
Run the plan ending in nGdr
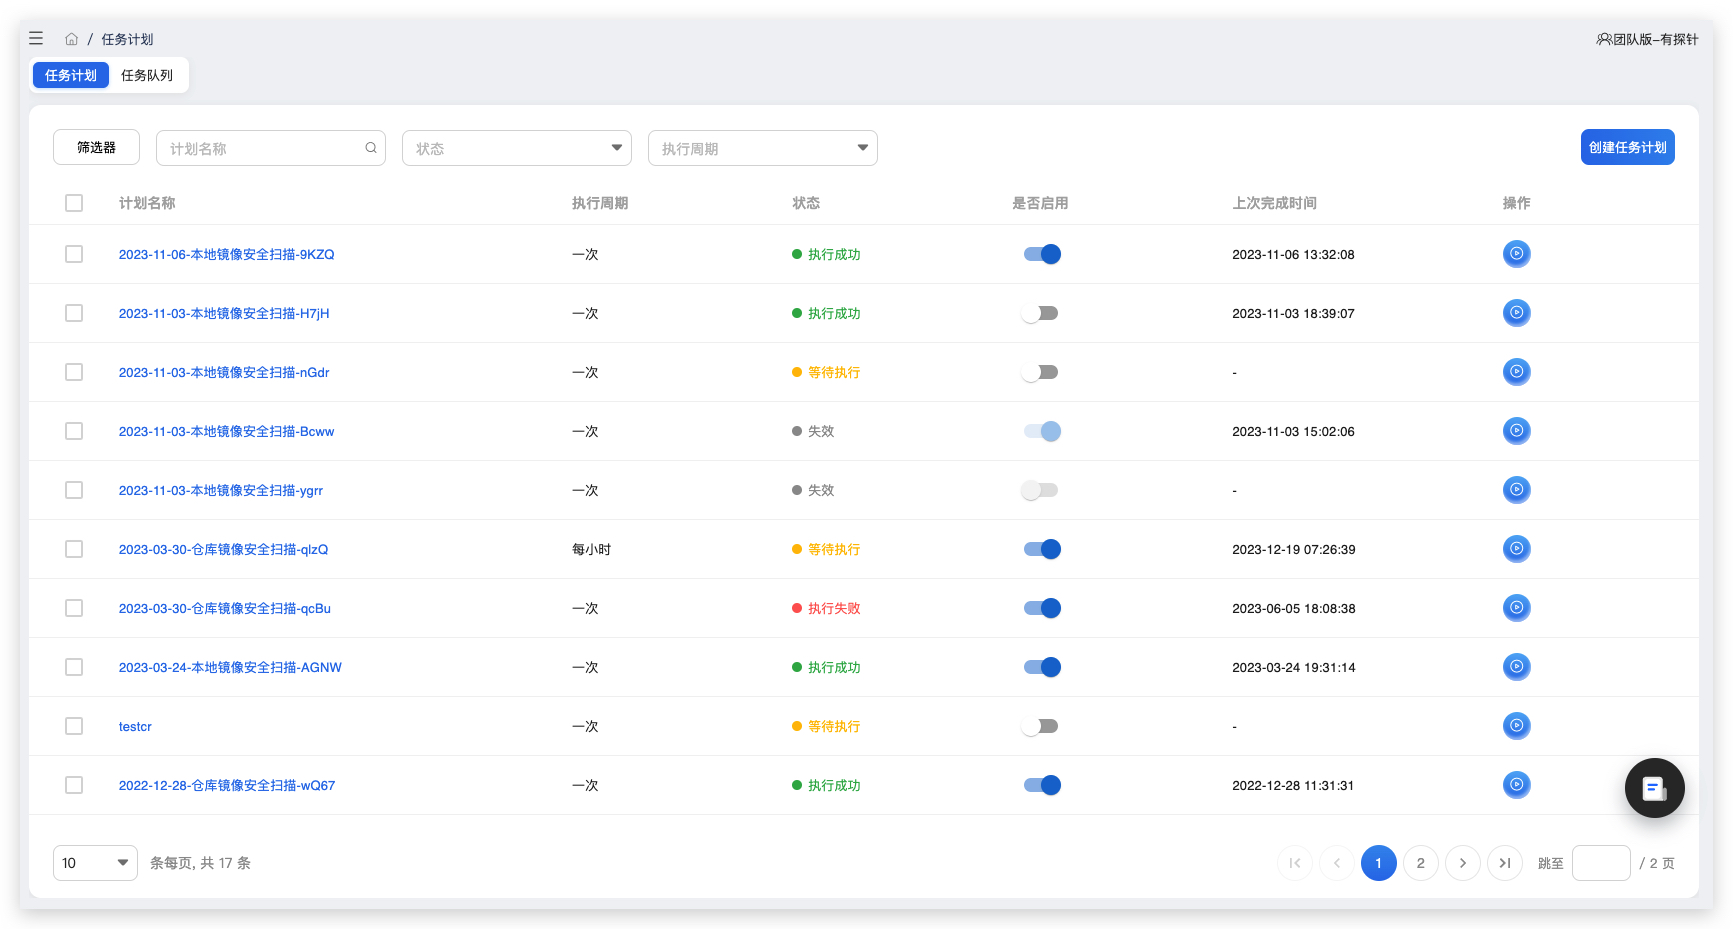pyautogui.click(x=1516, y=372)
